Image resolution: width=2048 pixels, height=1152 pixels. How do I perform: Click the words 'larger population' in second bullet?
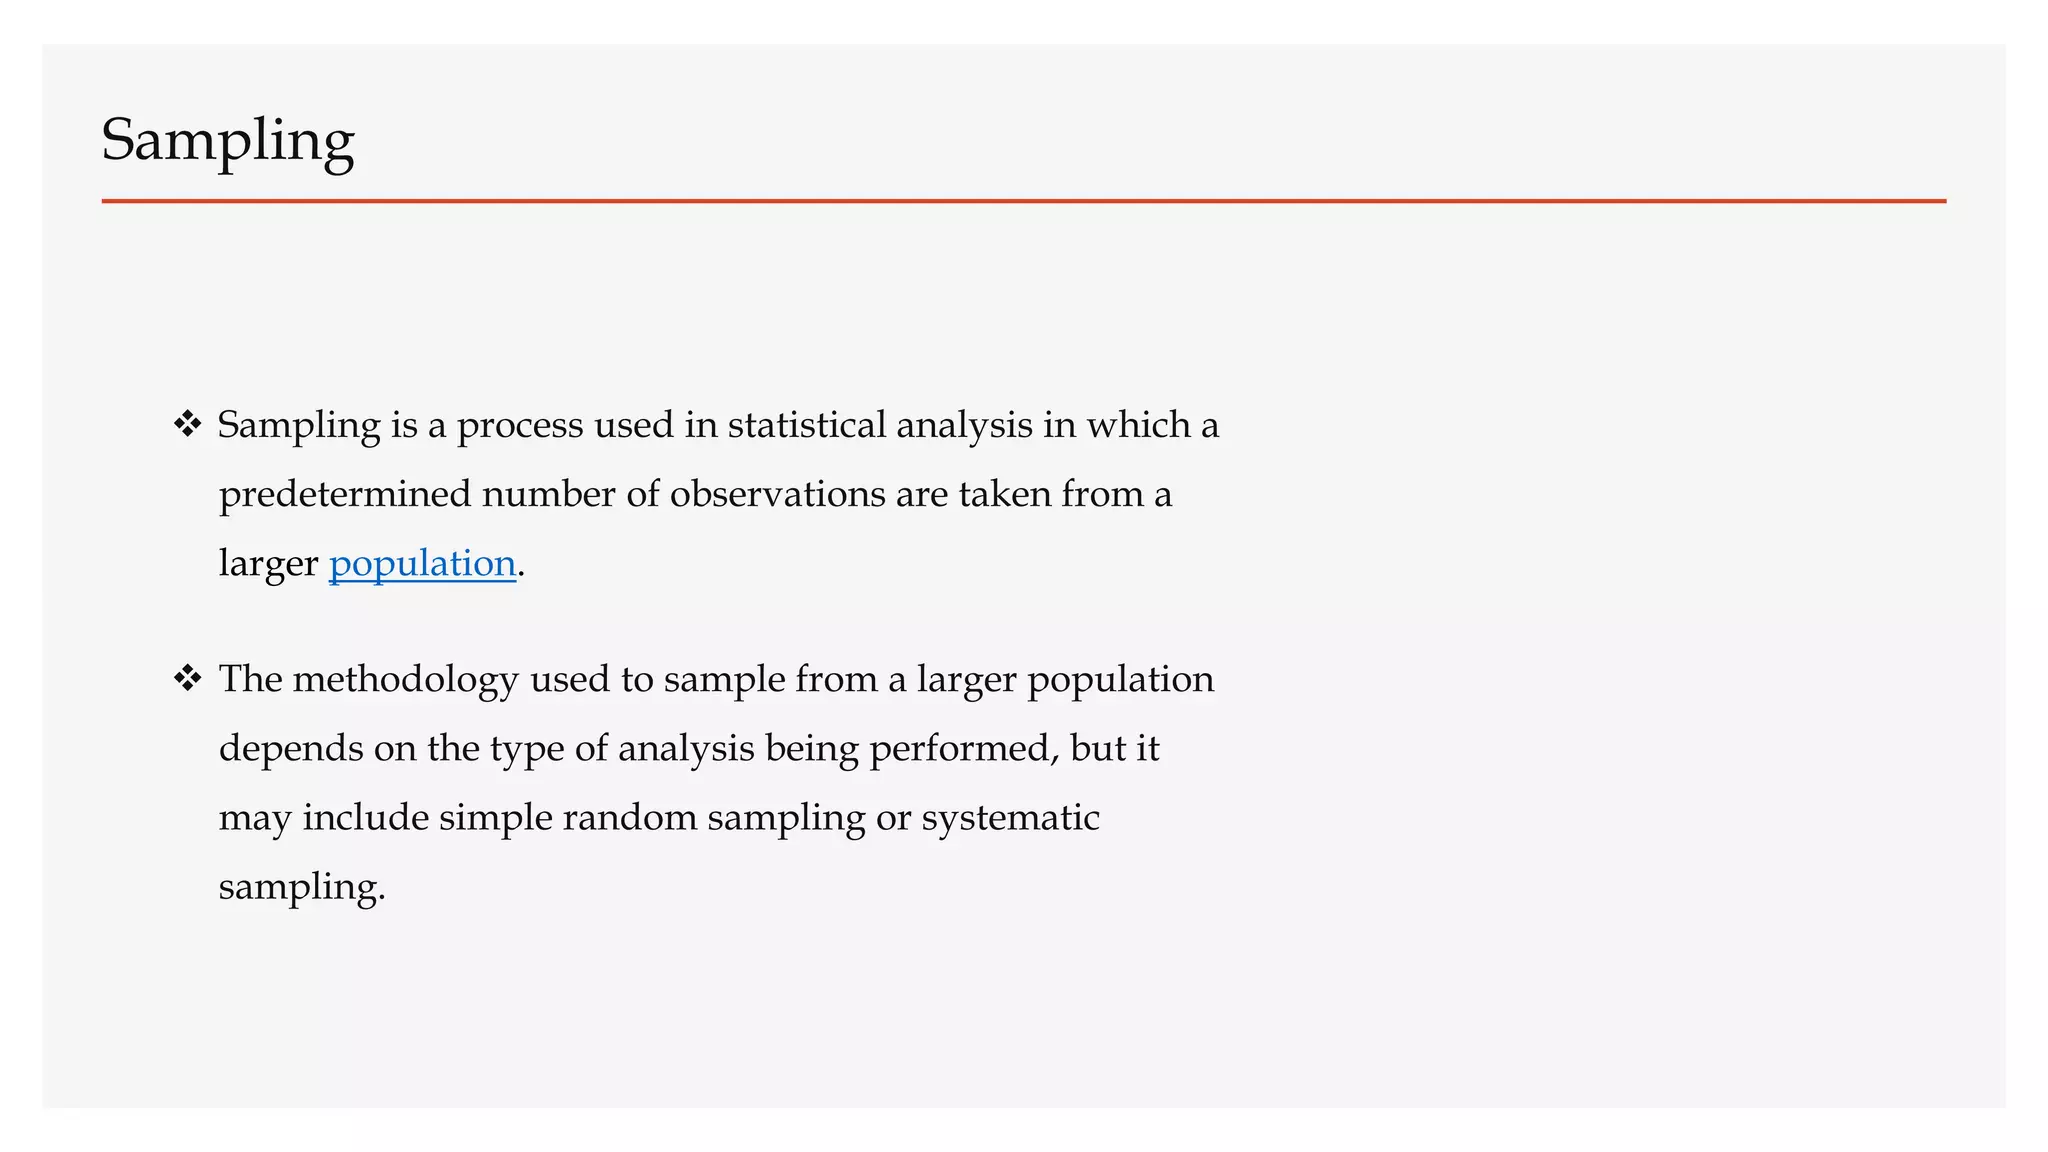point(1065,679)
